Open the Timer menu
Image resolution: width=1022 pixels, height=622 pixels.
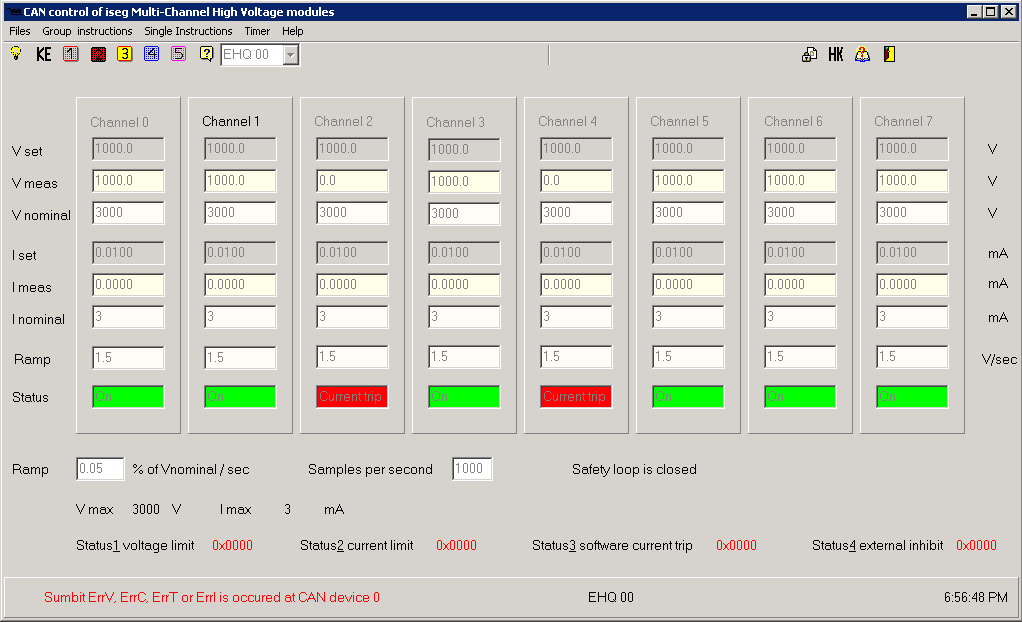257,31
